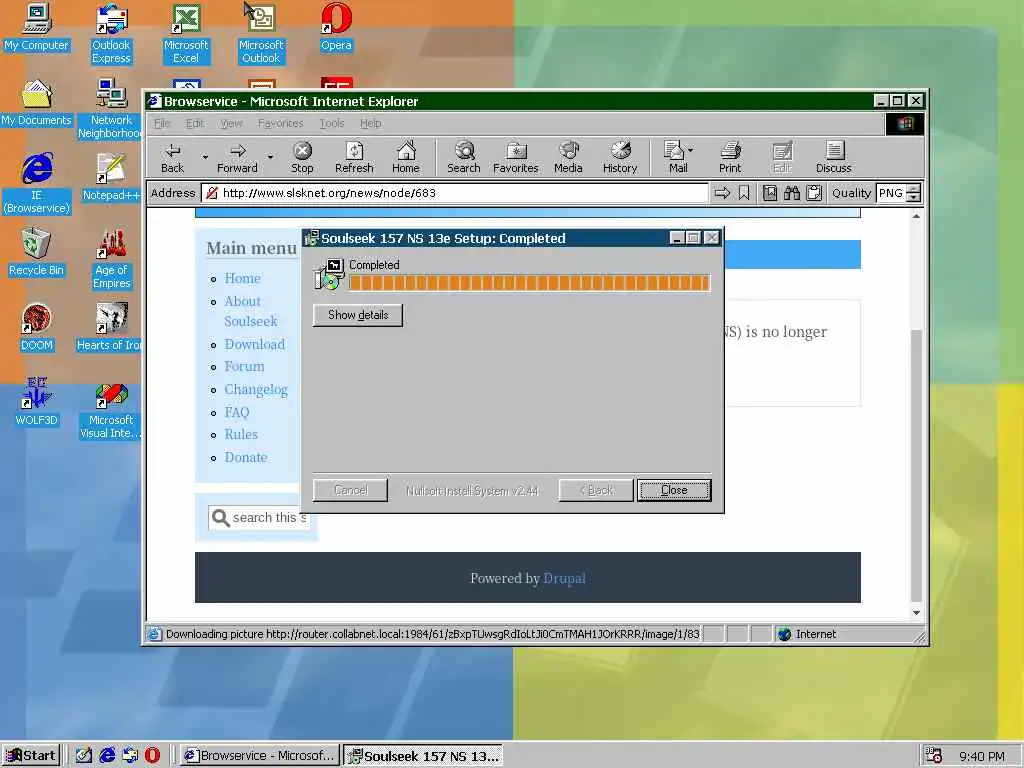Select the Network Neighborhood desktop icon

click(110, 109)
